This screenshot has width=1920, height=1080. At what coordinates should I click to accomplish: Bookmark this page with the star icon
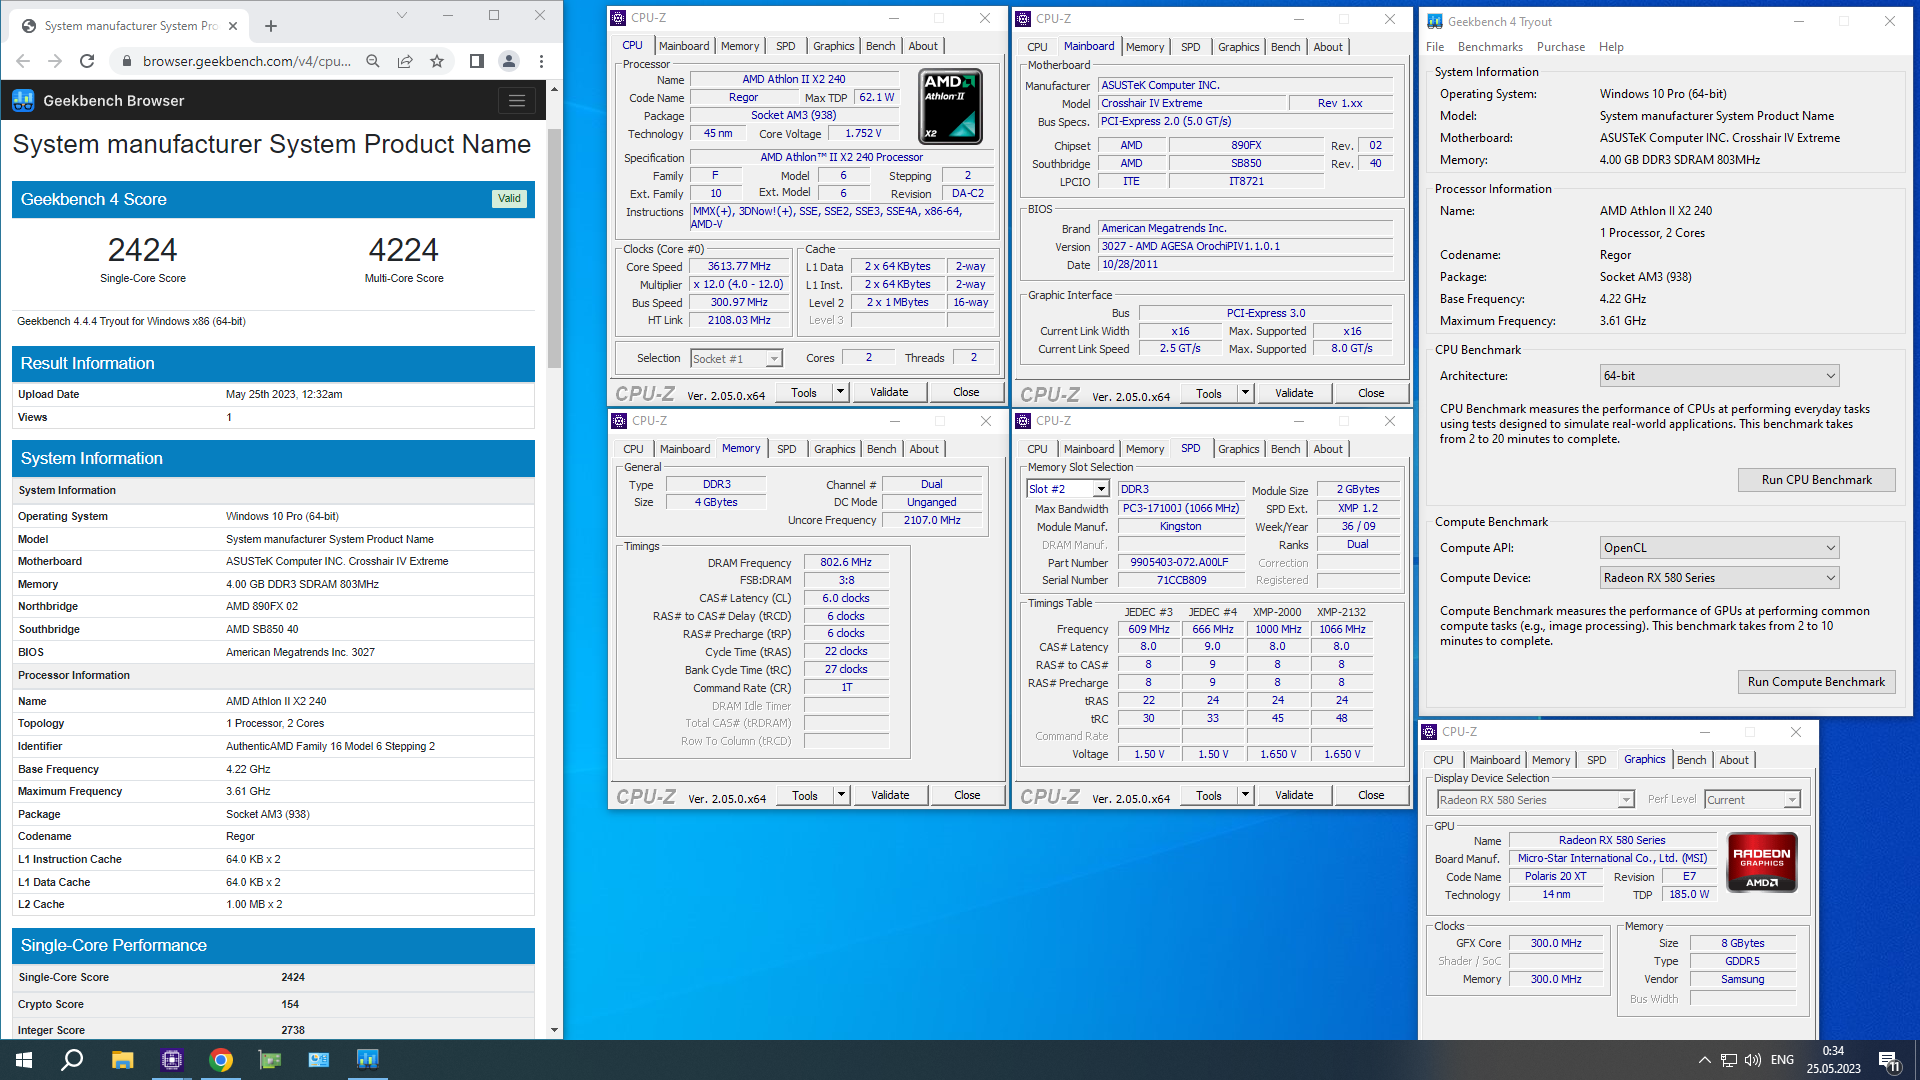(437, 61)
